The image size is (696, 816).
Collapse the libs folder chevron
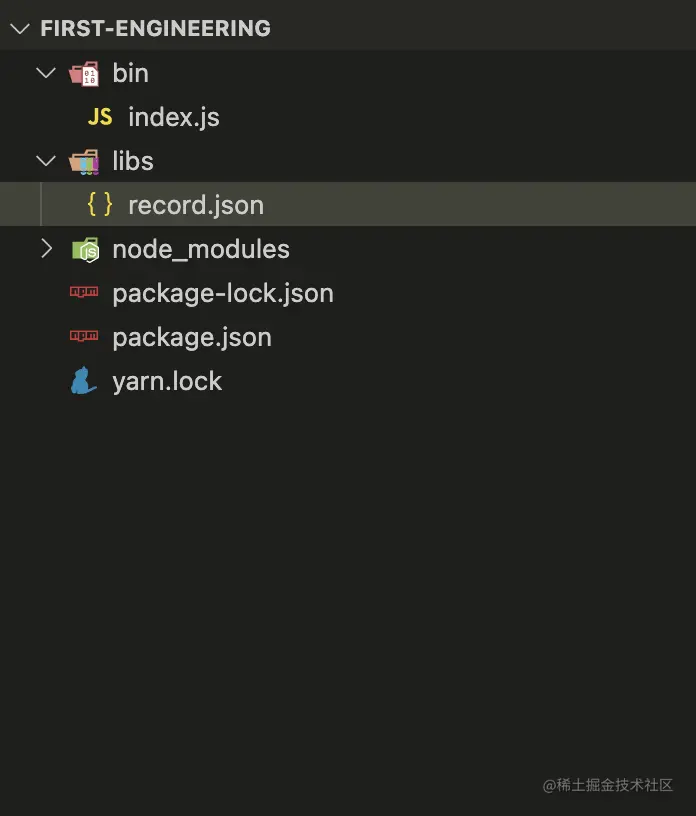click(x=46, y=161)
